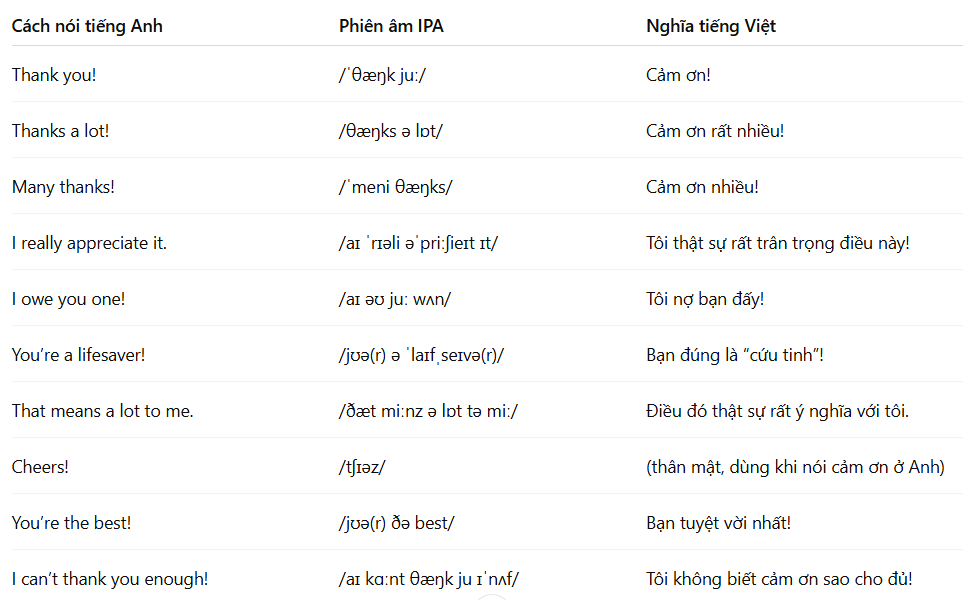Click the translation 'Cảm ơn rất nhiều!'
963x600 pixels.
pos(715,131)
